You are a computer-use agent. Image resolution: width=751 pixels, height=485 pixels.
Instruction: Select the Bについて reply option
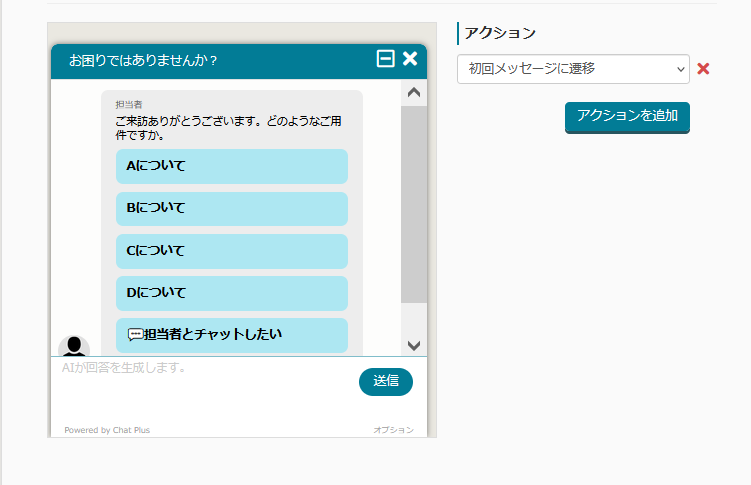pos(231,208)
